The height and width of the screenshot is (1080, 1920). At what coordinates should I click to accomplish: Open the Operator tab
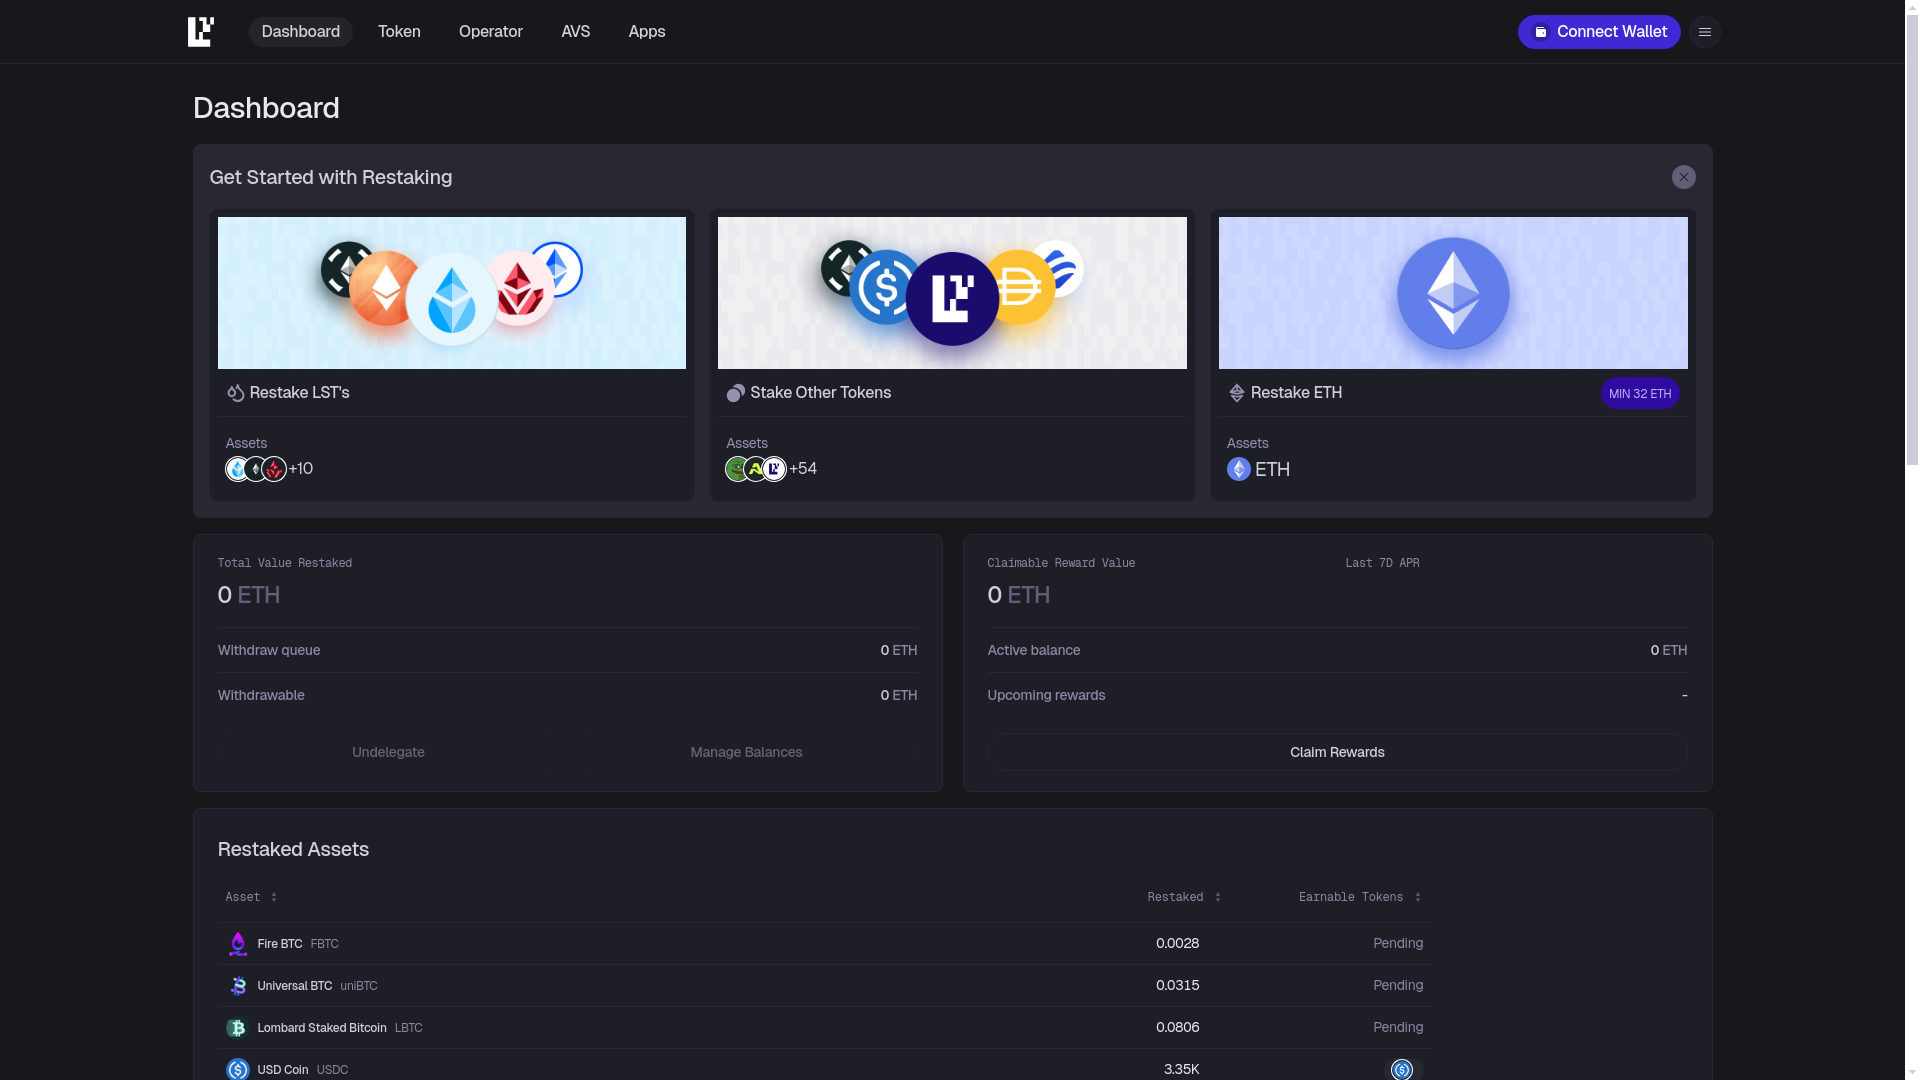point(491,32)
